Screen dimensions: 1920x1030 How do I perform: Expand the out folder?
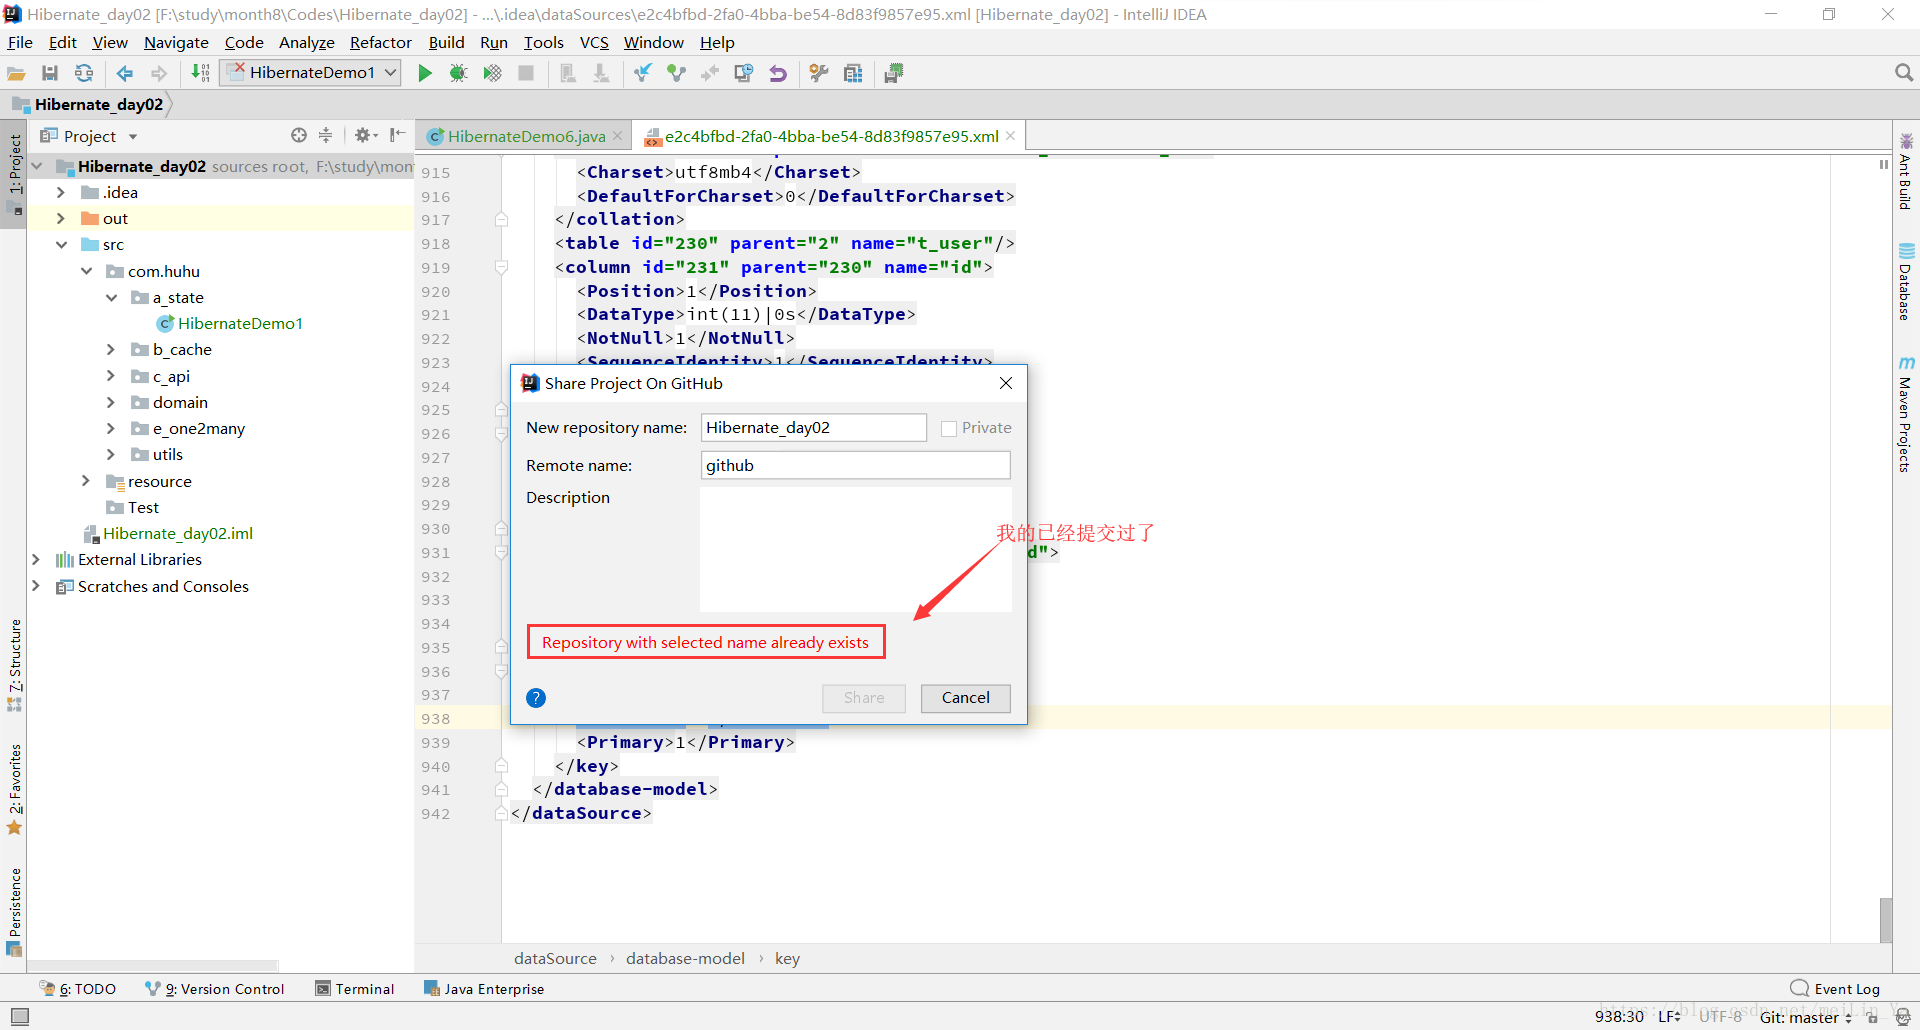click(x=61, y=218)
